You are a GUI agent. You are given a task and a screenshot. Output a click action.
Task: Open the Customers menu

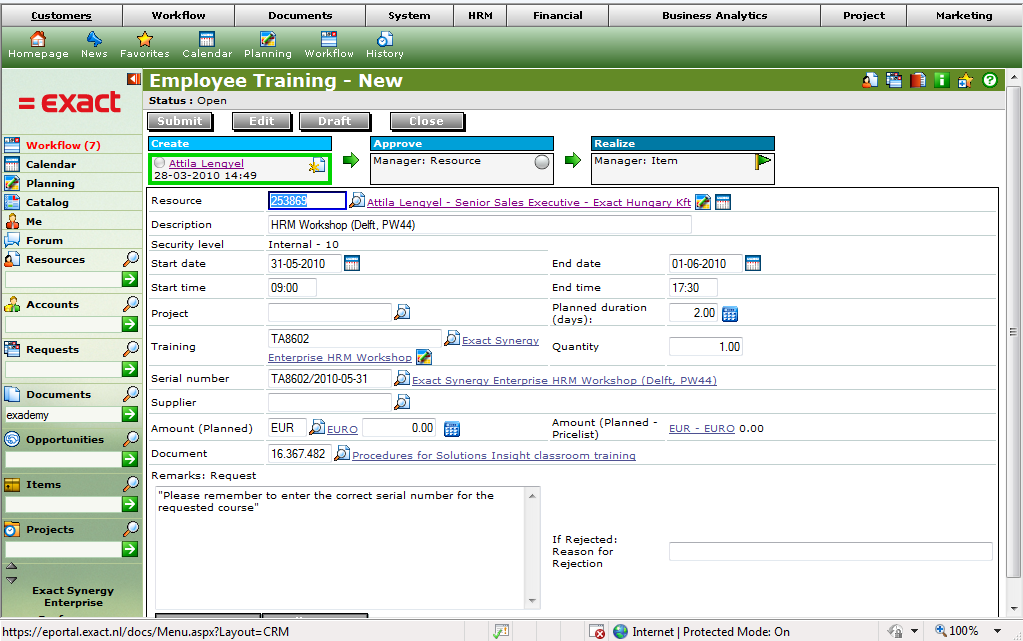[x=61, y=16]
